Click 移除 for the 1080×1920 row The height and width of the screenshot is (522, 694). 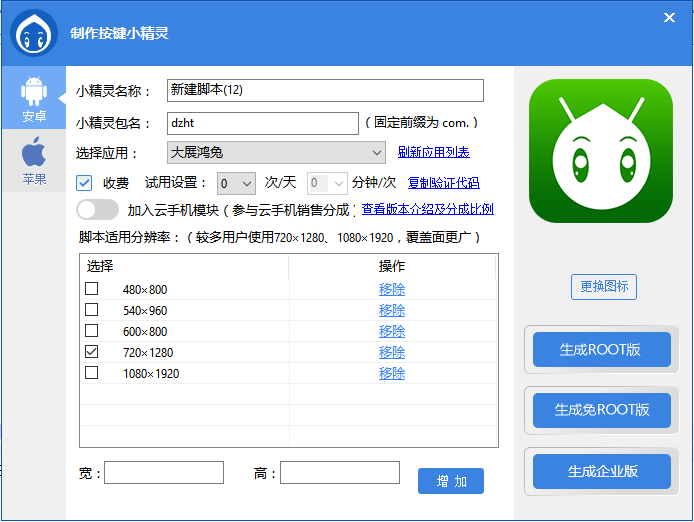(392, 374)
